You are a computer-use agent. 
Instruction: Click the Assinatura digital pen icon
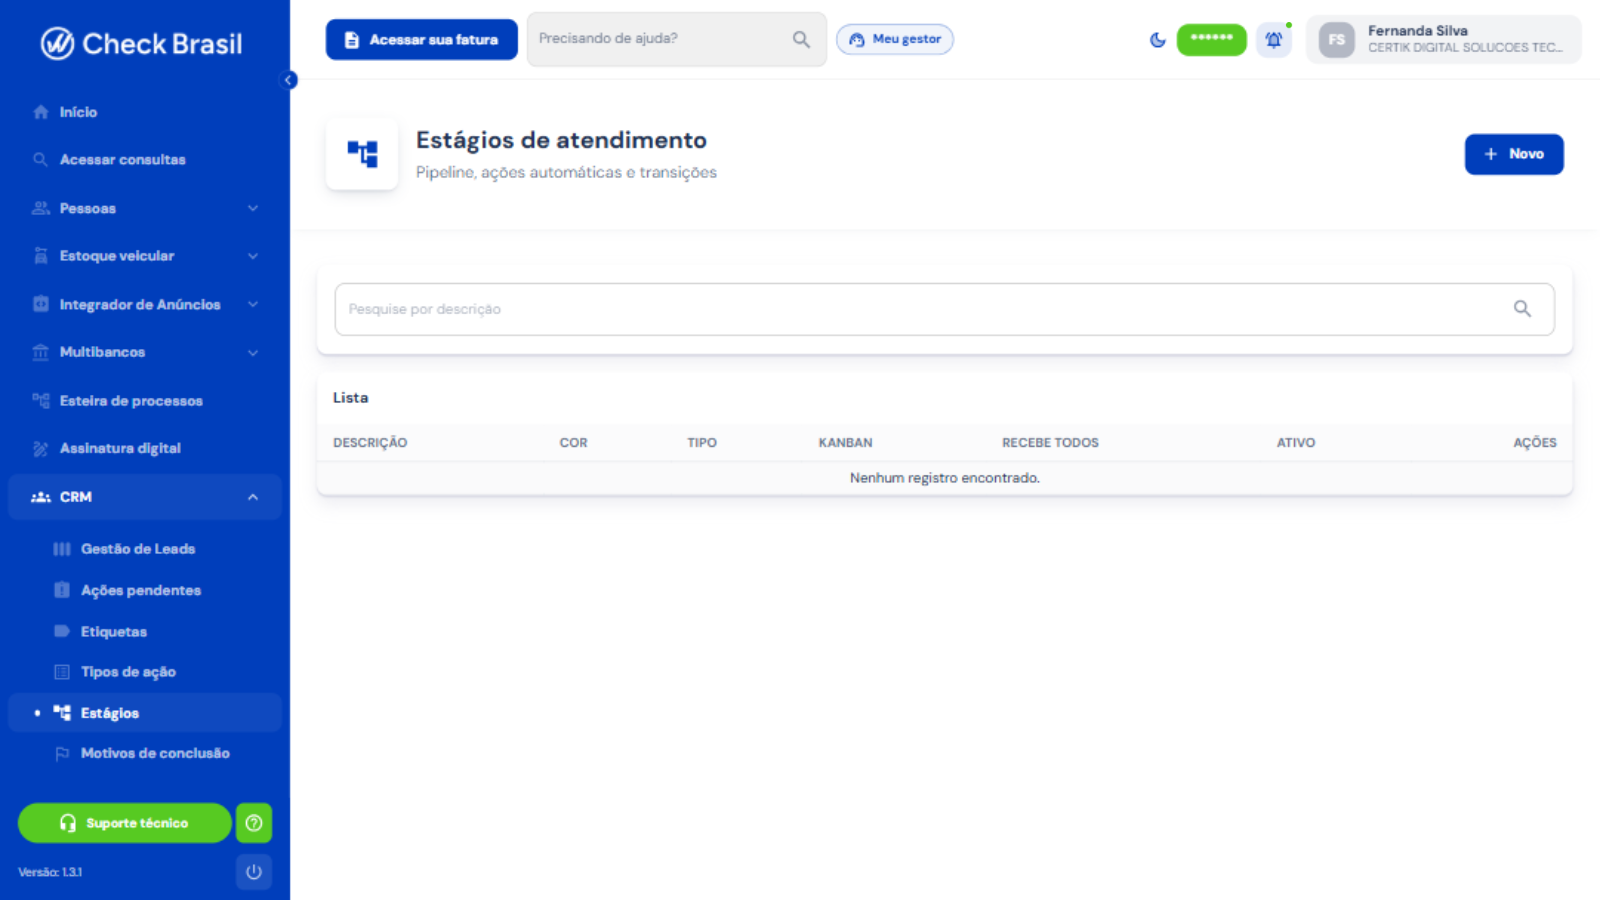[x=40, y=448]
